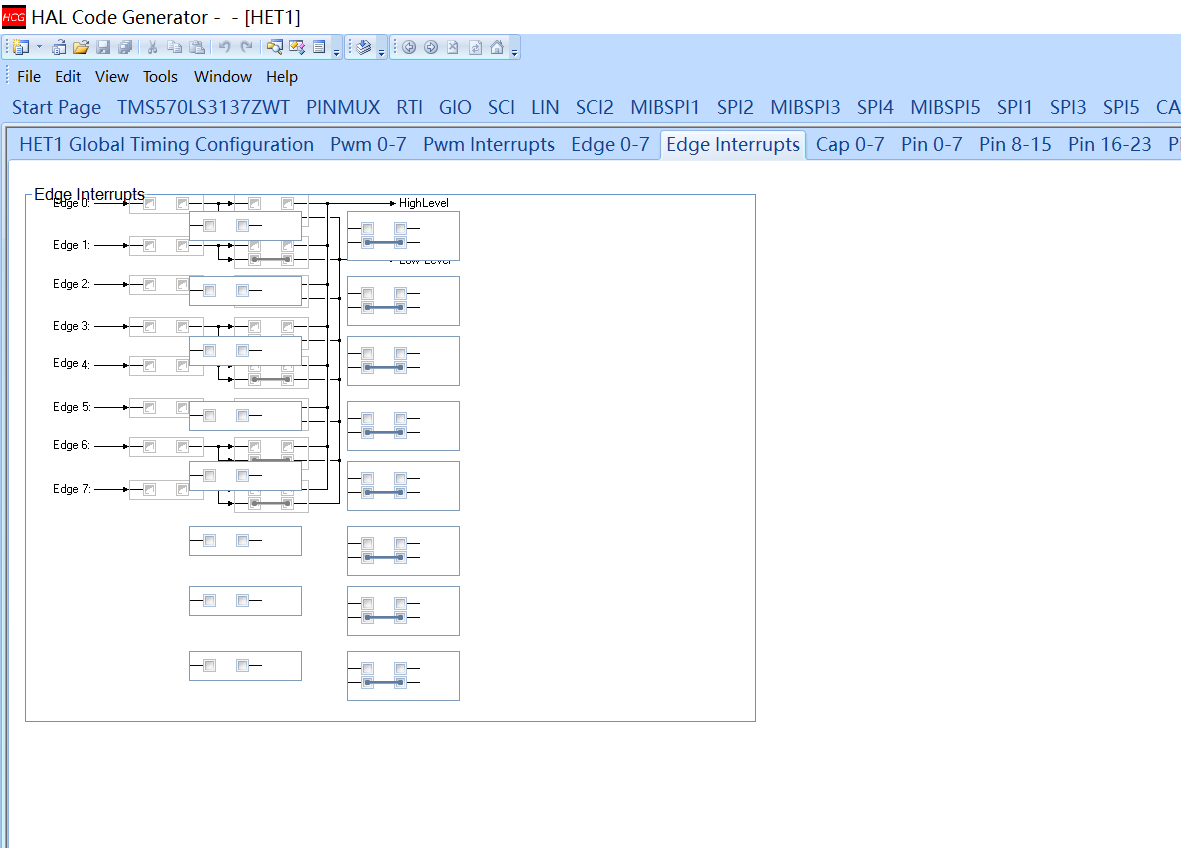
Task: Click the Forward navigation icon
Action: click(x=431, y=47)
